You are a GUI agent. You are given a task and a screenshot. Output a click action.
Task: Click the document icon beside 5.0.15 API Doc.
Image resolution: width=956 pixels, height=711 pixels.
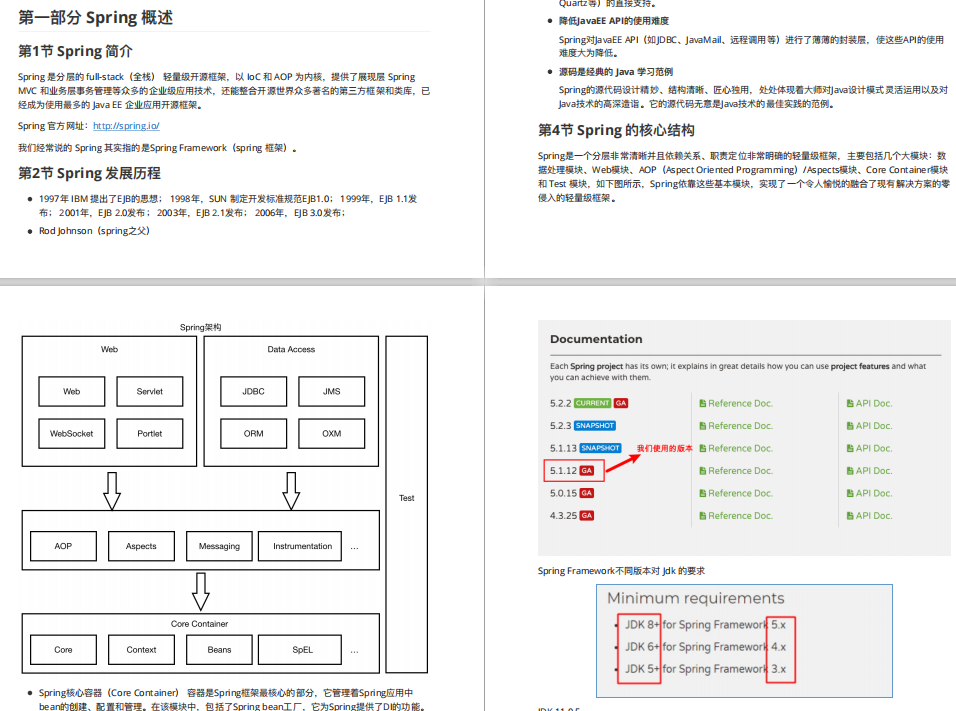[850, 493]
